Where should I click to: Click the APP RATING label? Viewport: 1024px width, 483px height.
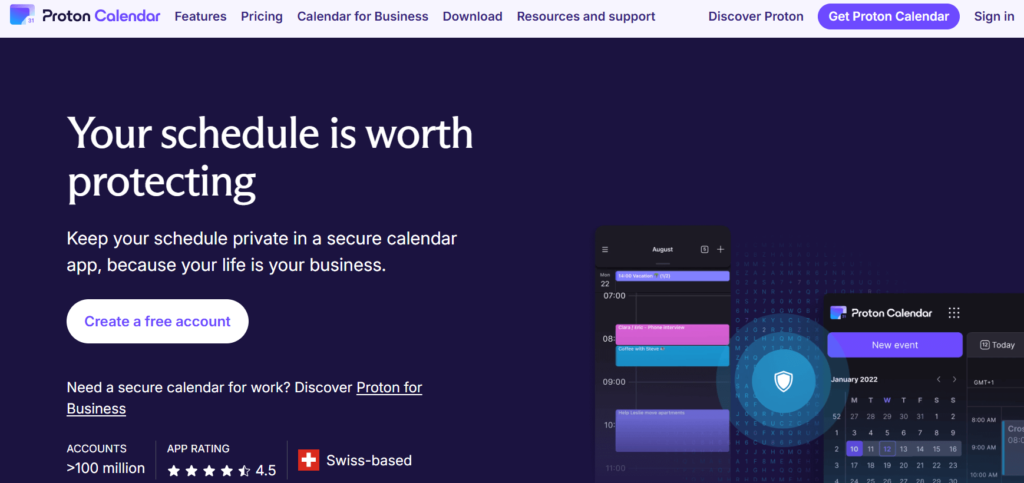(199, 449)
